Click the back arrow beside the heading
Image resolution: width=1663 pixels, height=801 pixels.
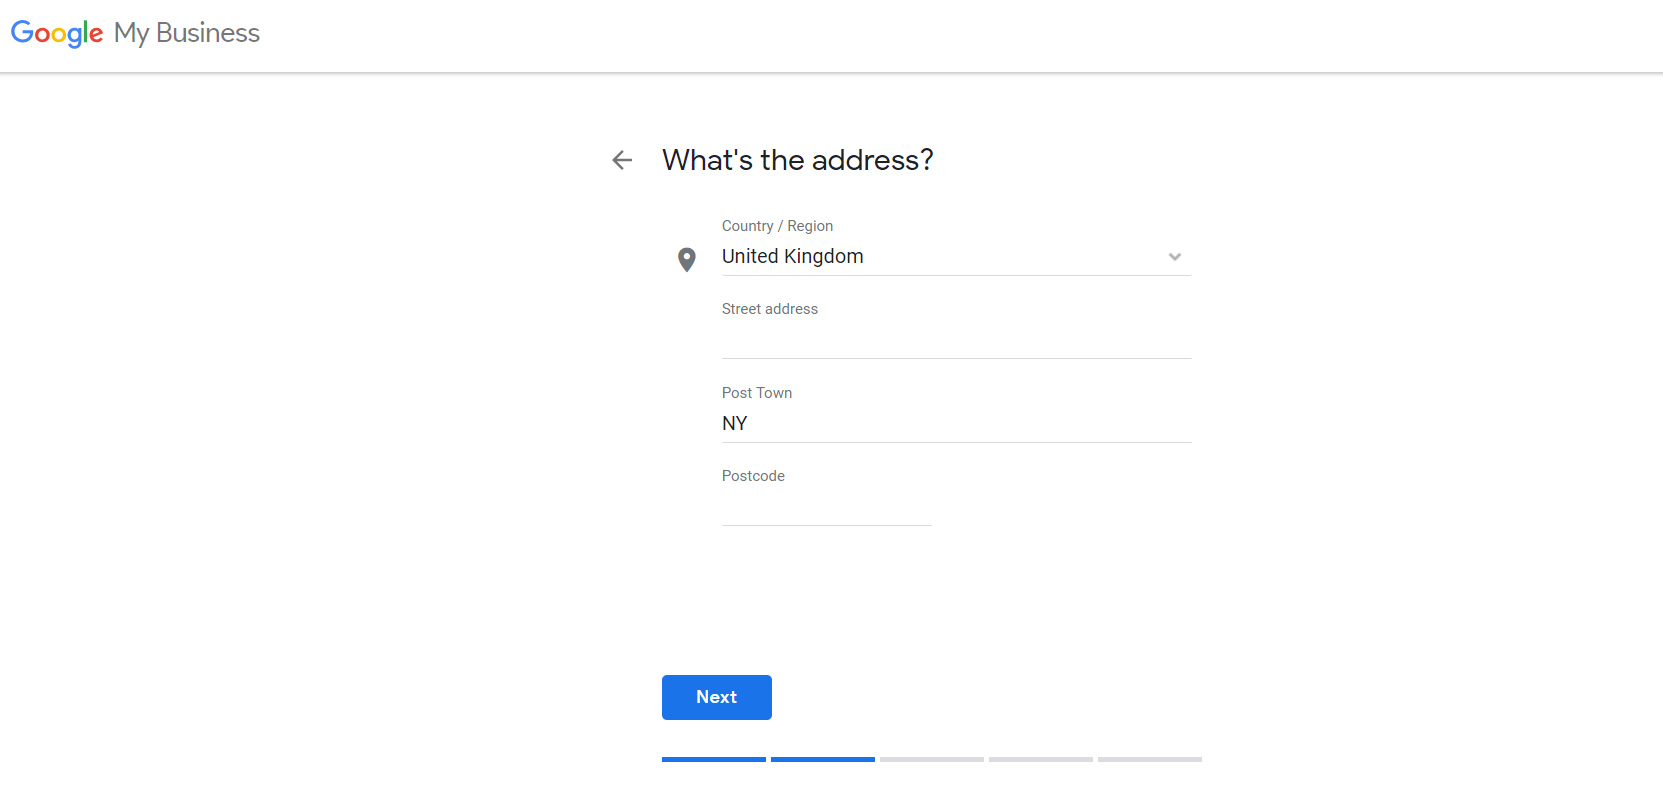pos(622,160)
